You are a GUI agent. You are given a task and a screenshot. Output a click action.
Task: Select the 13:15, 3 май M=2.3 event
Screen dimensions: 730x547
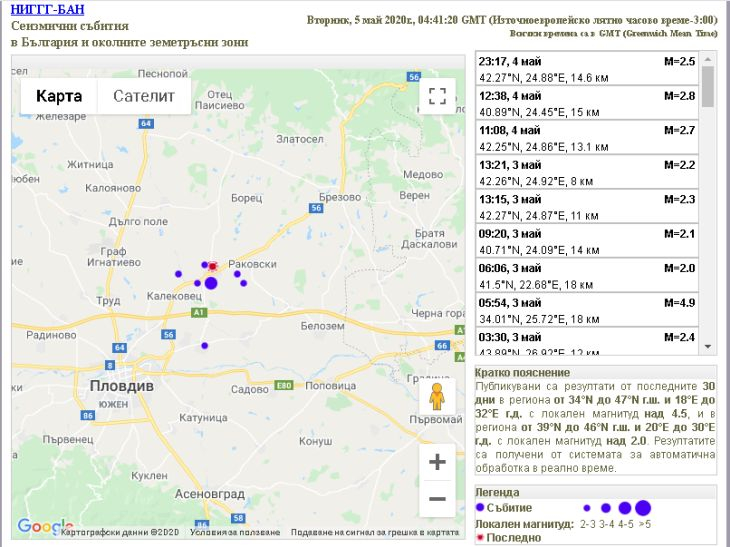pos(587,207)
